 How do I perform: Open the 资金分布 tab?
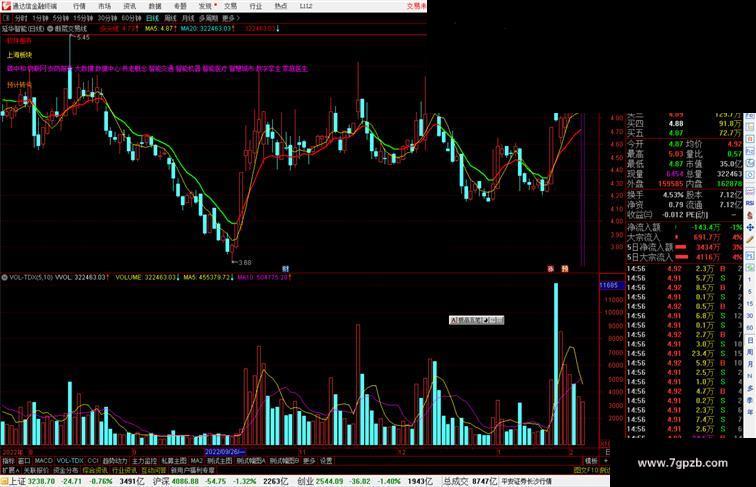pyautogui.click(x=66, y=470)
